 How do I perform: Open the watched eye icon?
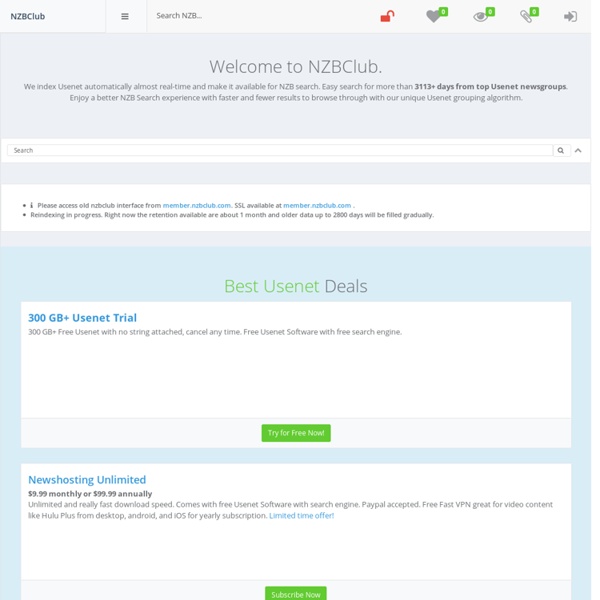pyautogui.click(x=481, y=17)
